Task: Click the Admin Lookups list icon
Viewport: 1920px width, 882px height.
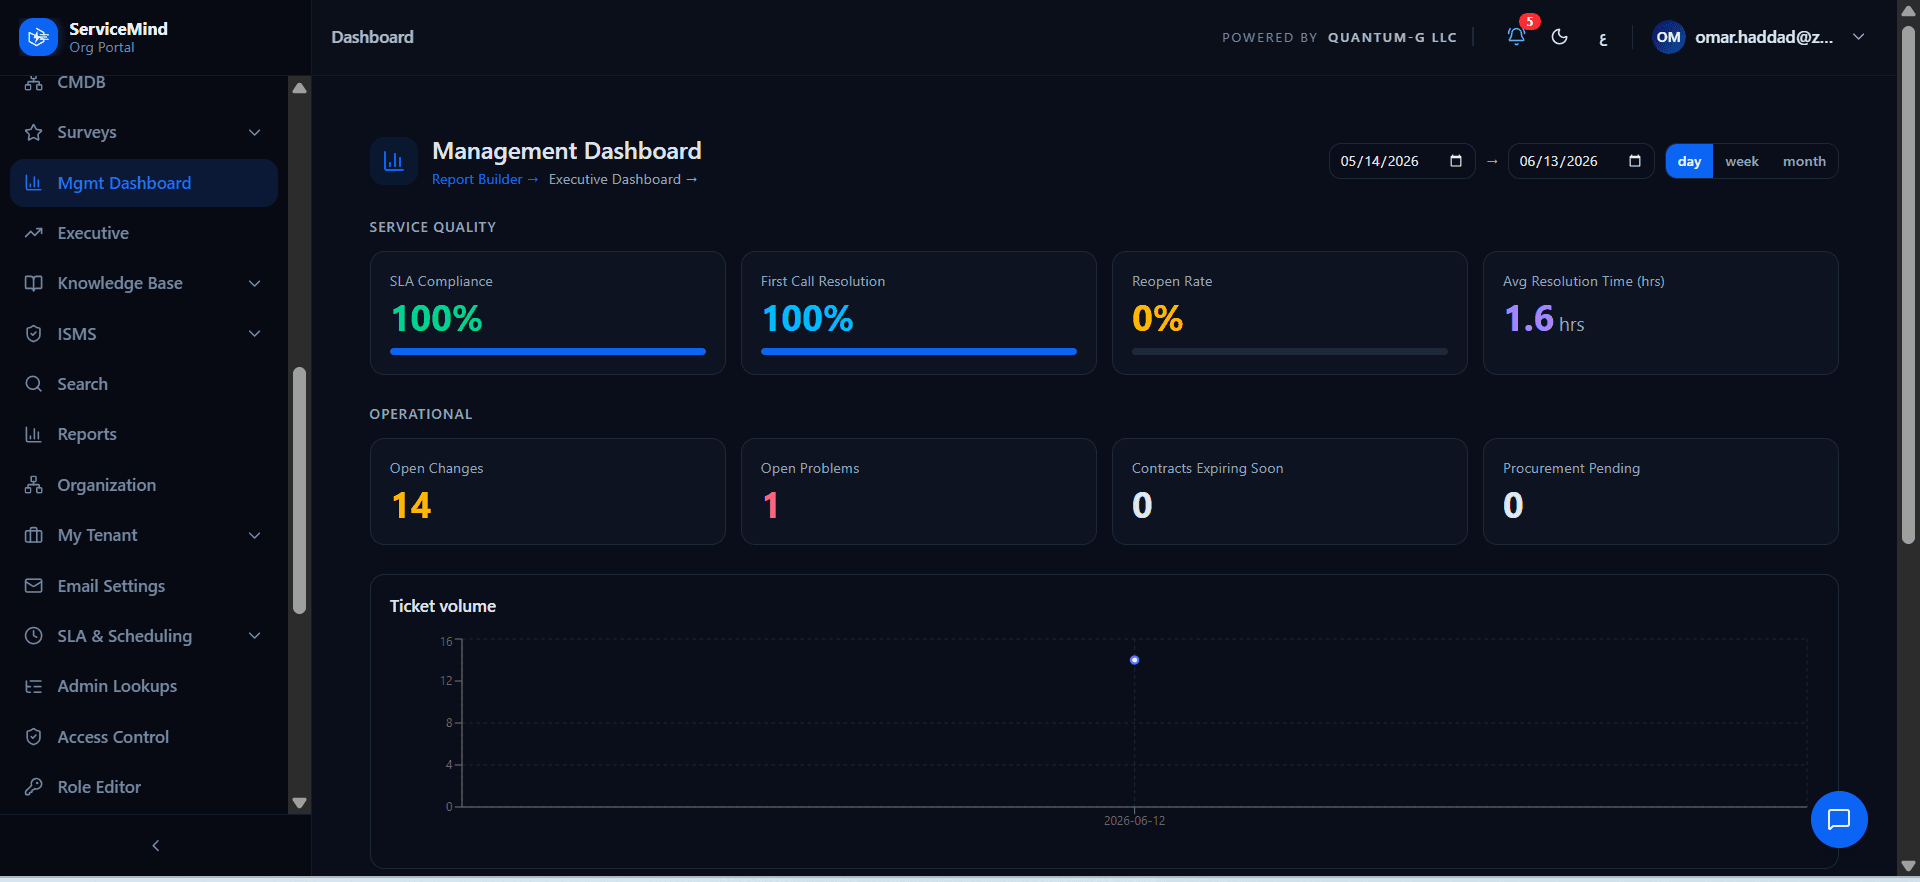Action: (34, 686)
